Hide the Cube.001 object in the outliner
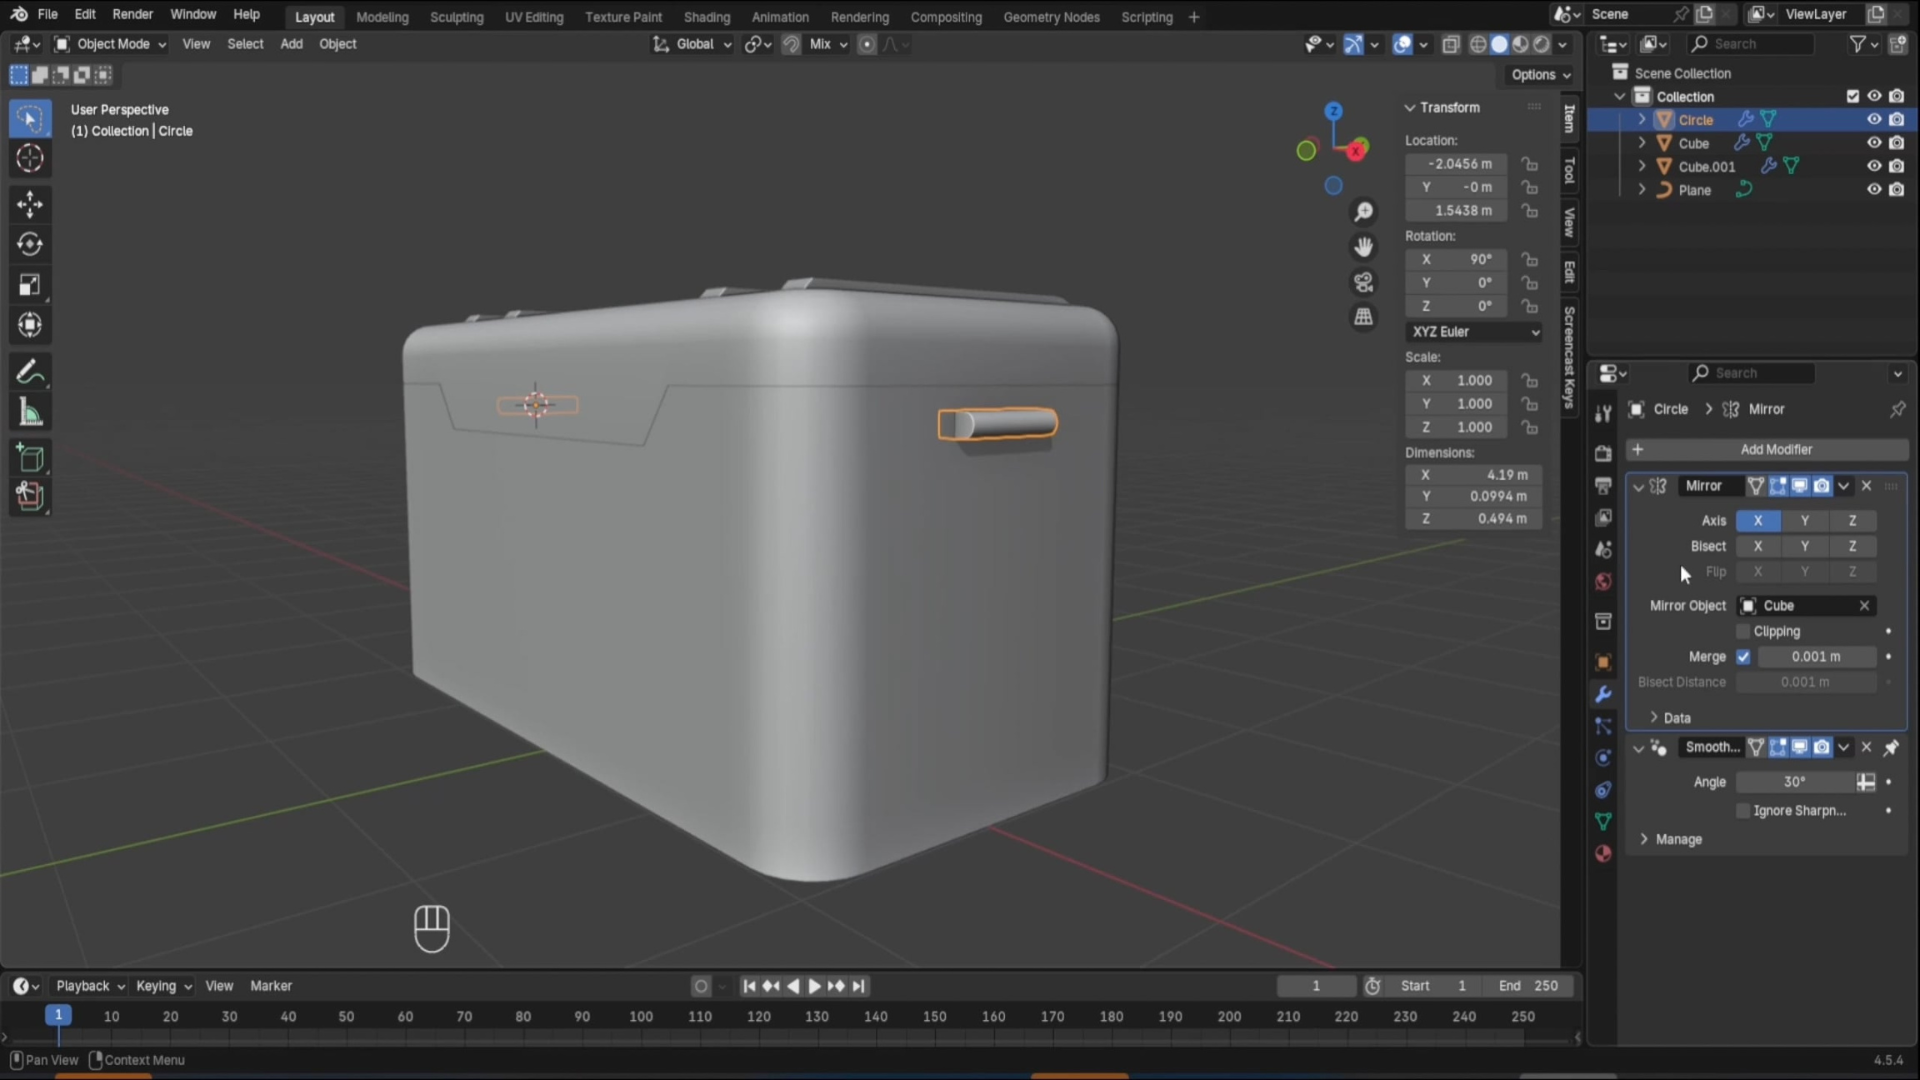Viewport: 1920px width, 1080px height. (x=1874, y=166)
